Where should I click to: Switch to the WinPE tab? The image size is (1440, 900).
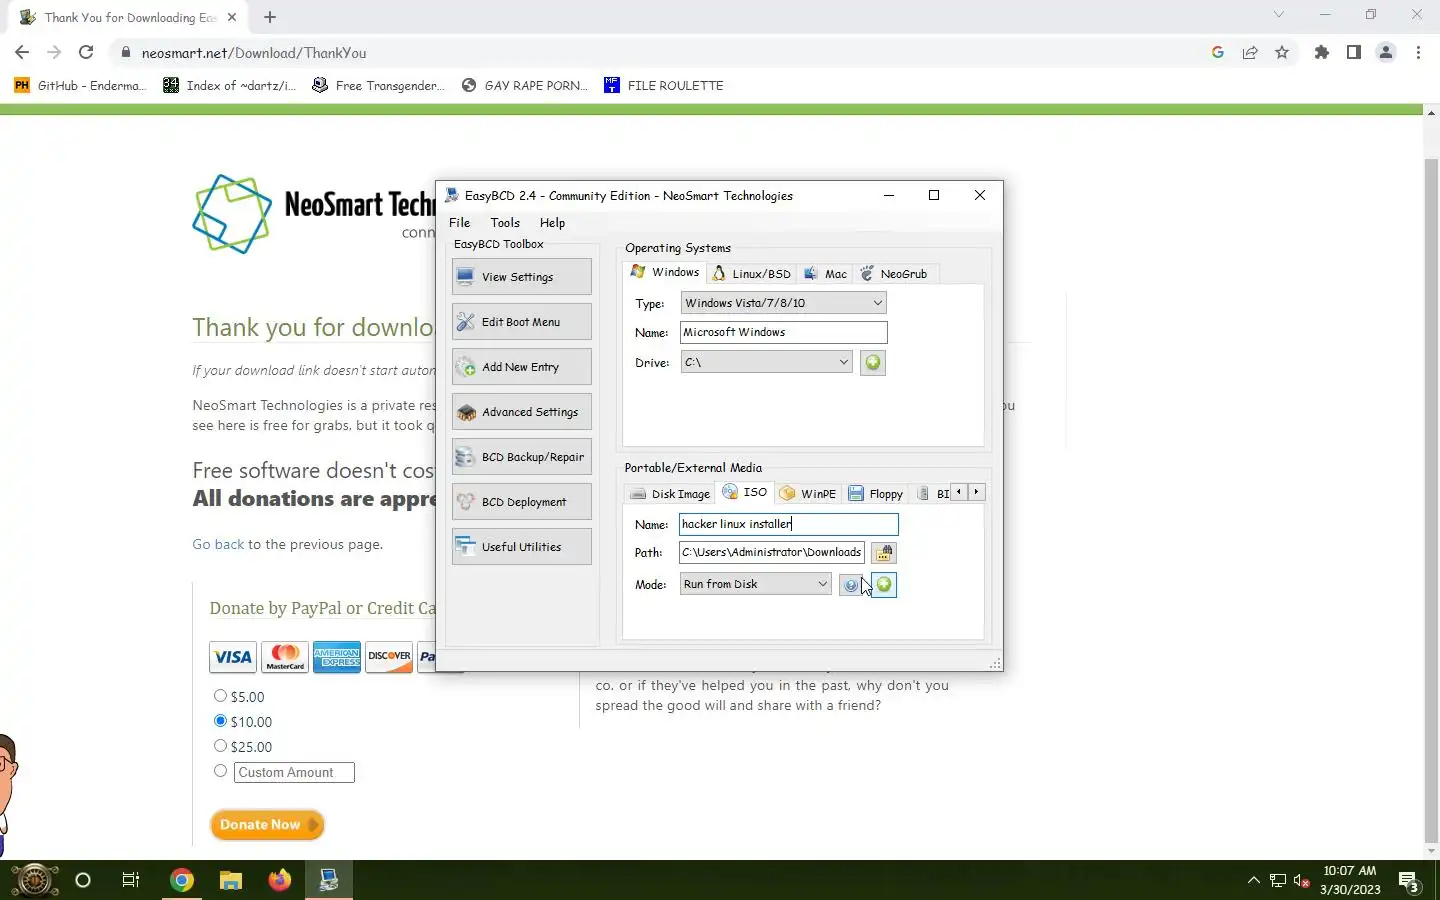tap(808, 494)
